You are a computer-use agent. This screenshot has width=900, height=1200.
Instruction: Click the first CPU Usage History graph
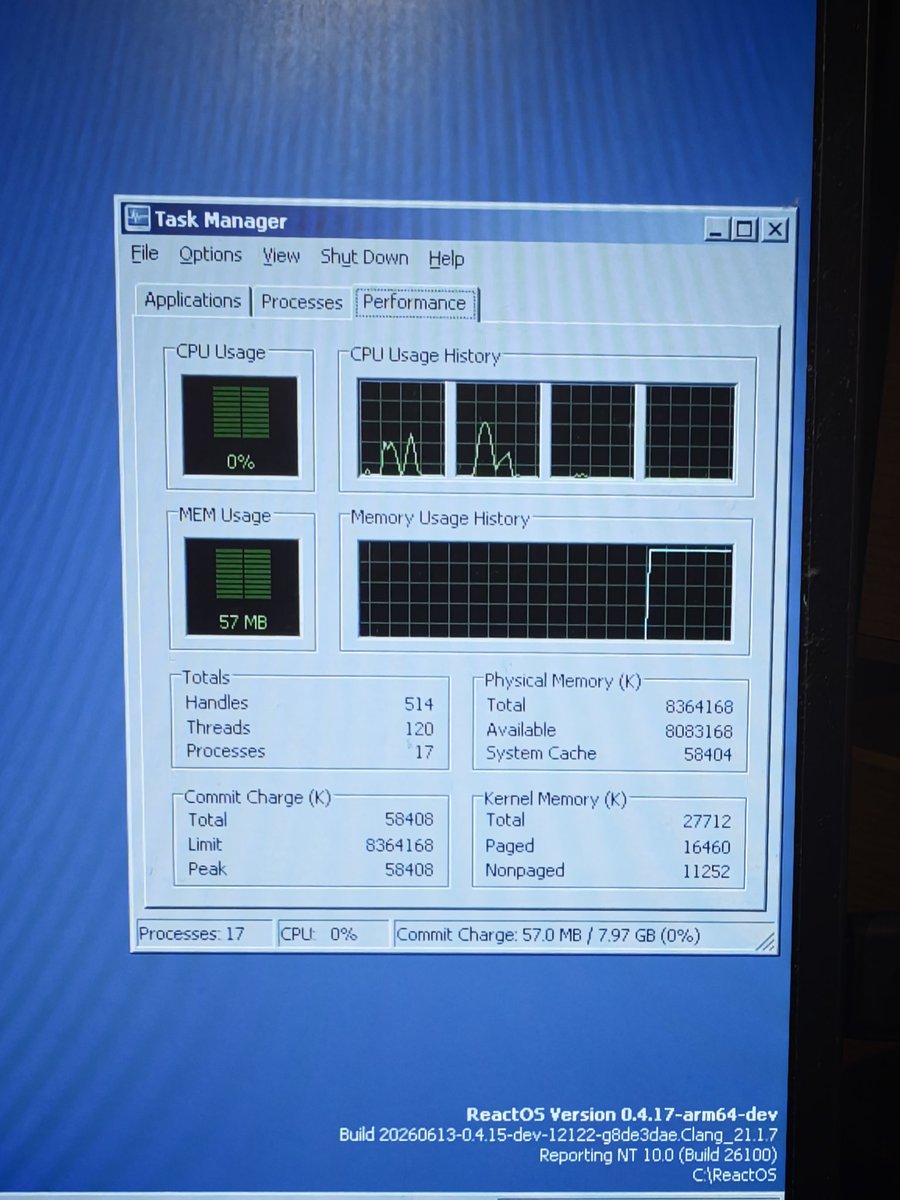click(402, 428)
